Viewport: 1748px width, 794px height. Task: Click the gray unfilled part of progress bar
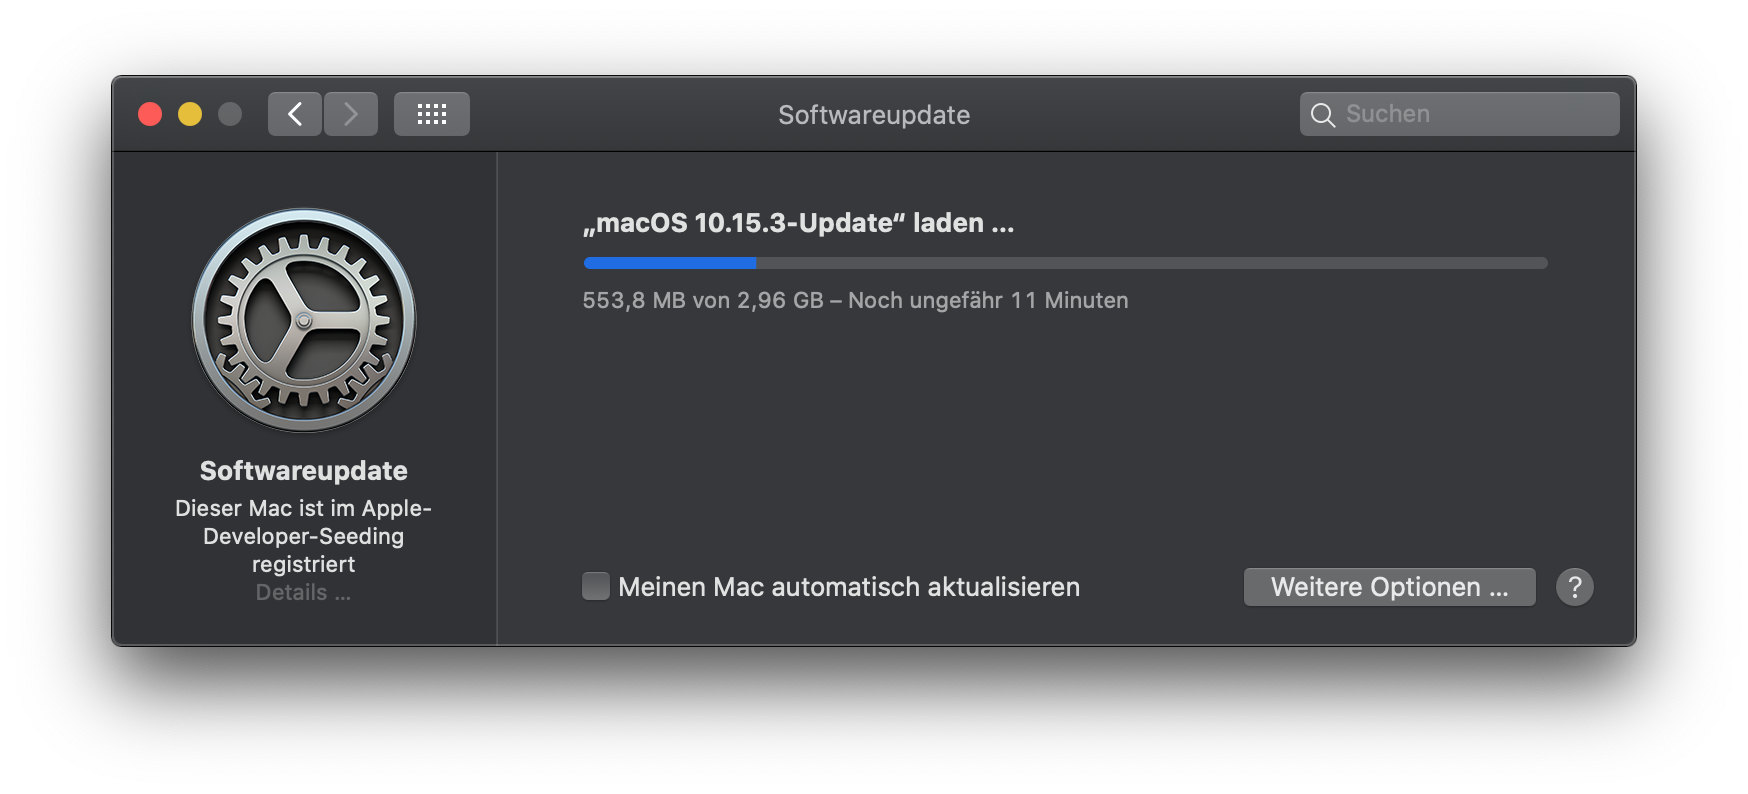1150,263
